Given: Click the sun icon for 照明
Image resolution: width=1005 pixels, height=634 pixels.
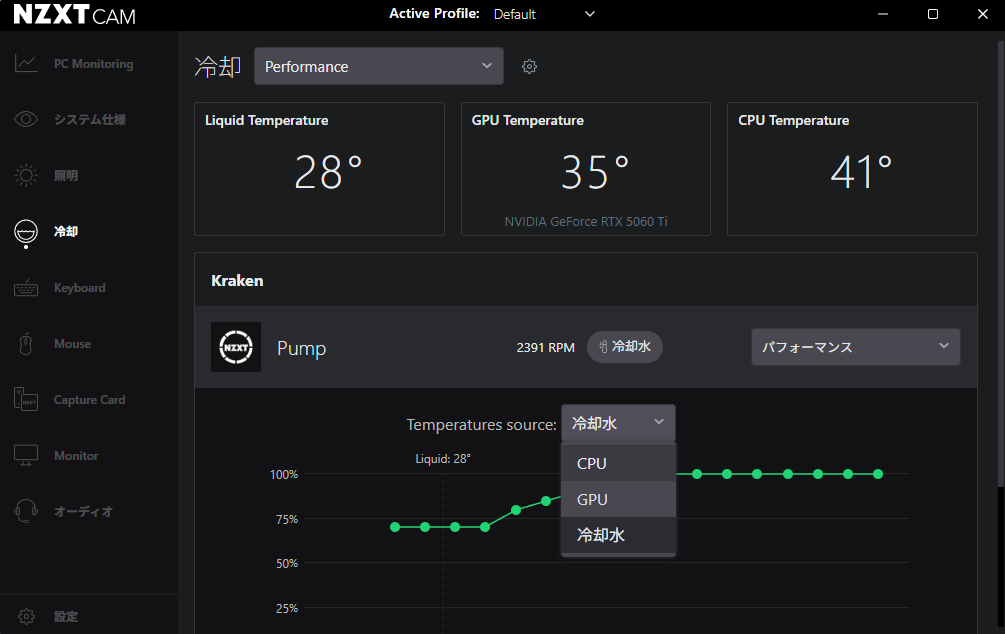Looking at the screenshot, I should (x=26, y=175).
